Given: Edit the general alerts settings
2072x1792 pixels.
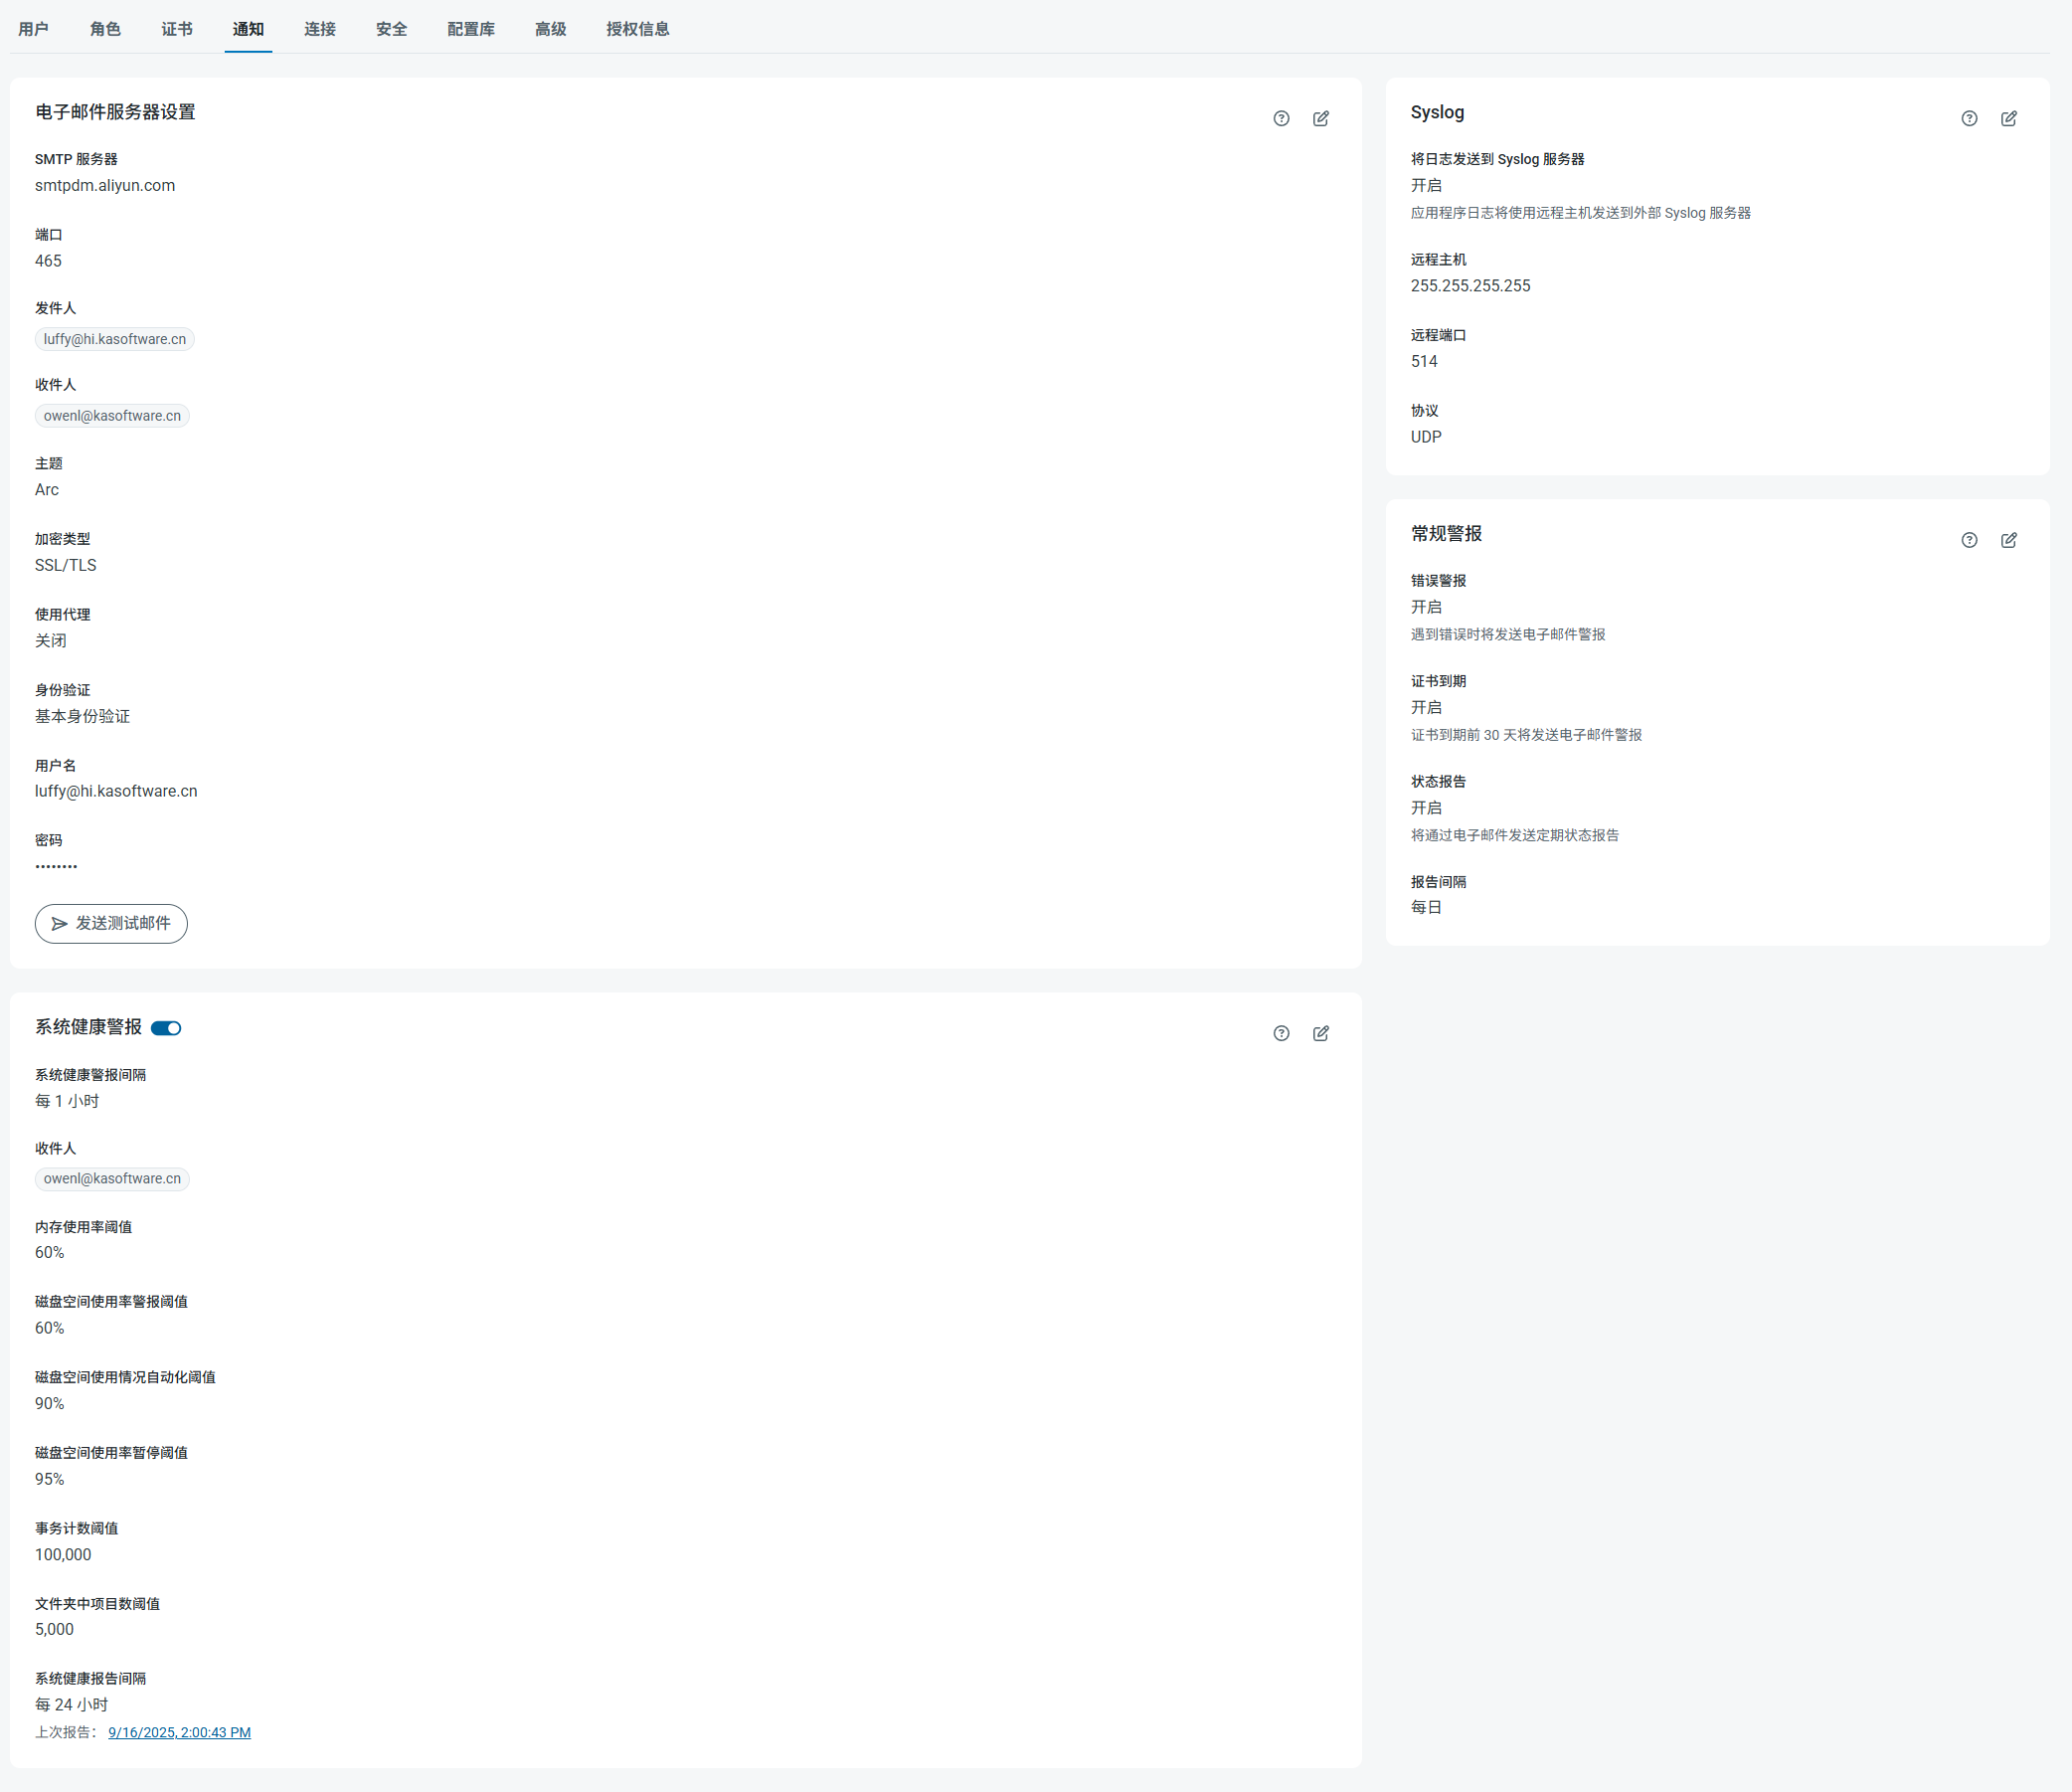Looking at the screenshot, I should [2008, 540].
